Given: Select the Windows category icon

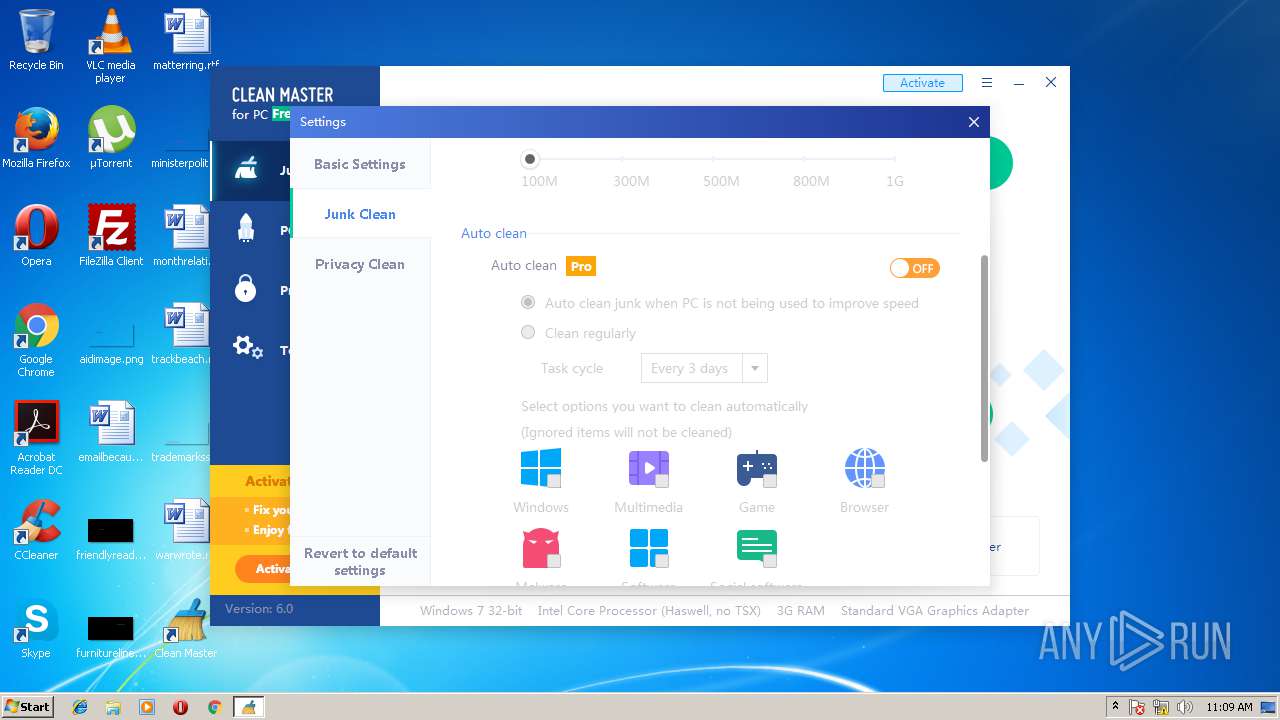Looking at the screenshot, I should point(541,468).
